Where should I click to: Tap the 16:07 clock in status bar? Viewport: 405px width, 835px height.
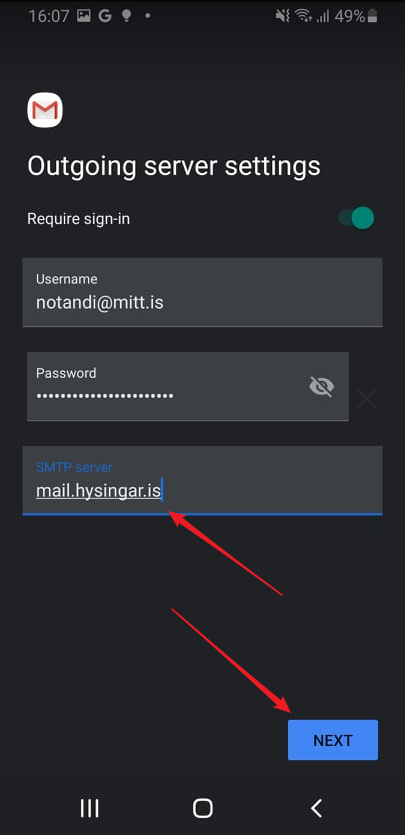pyautogui.click(x=49, y=17)
